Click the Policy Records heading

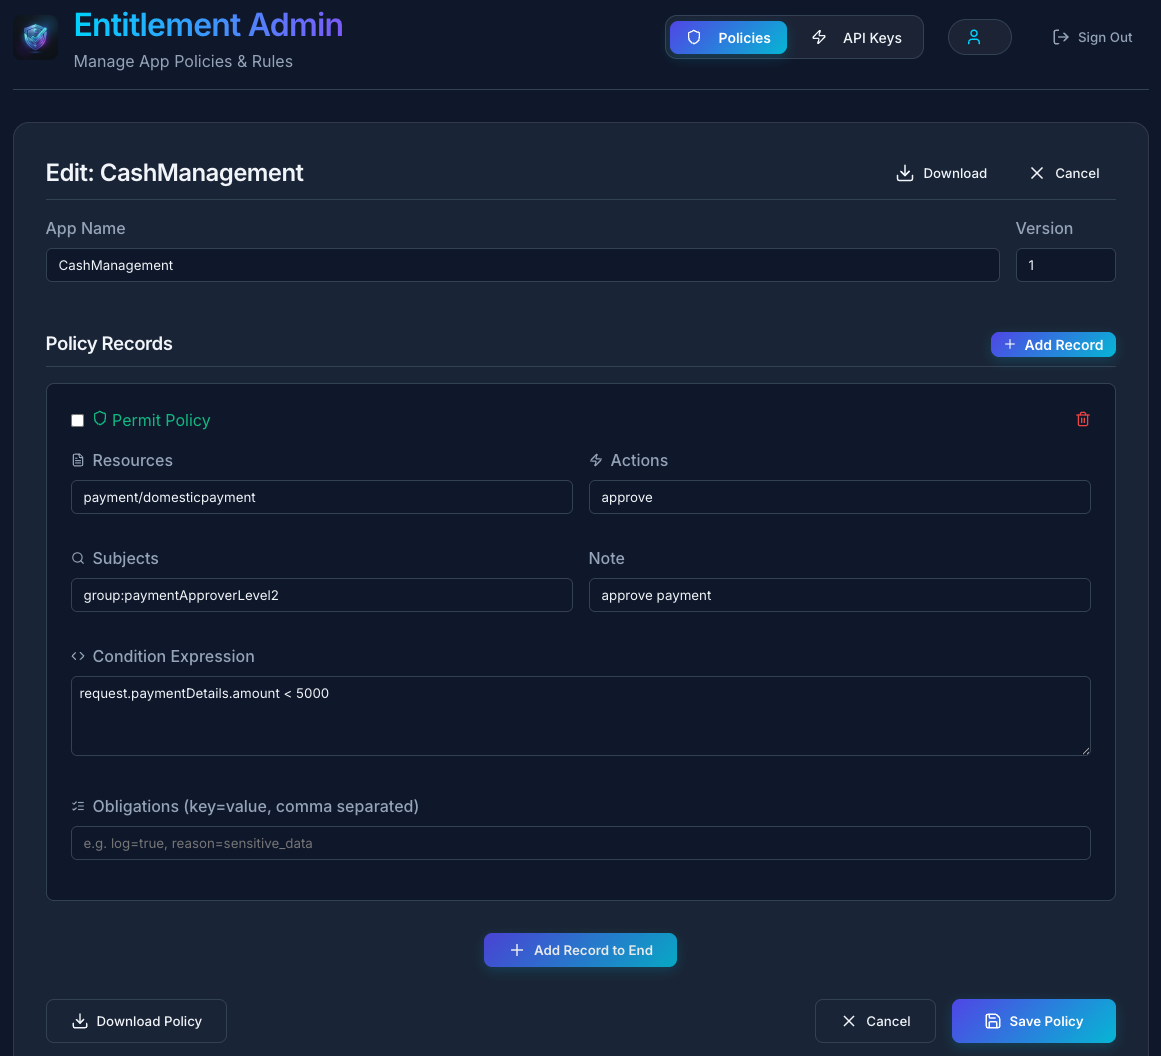(x=109, y=344)
